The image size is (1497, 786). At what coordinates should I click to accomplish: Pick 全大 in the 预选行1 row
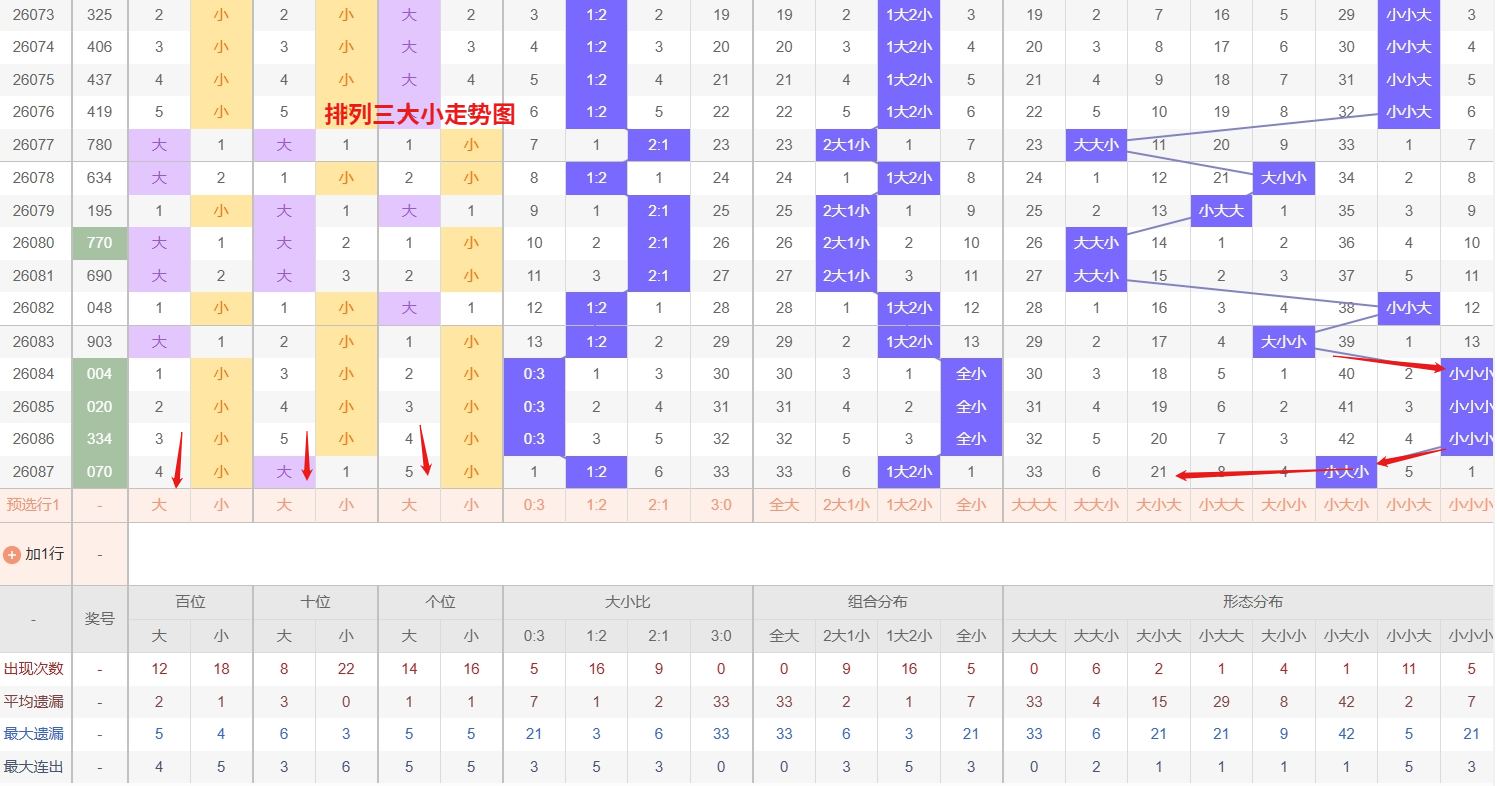[x=784, y=505]
